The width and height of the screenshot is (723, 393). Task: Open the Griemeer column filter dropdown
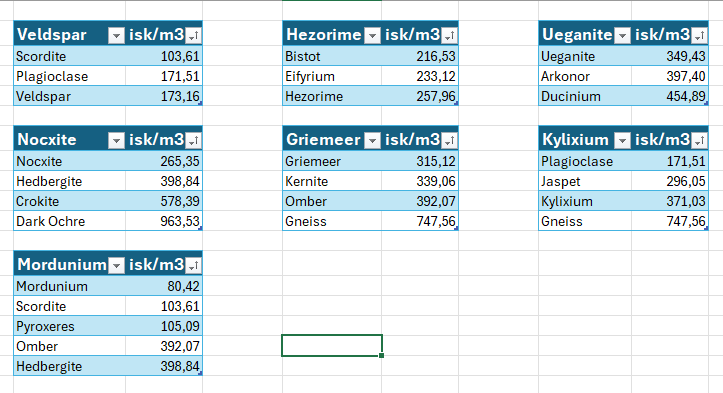pyautogui.click(x=372, y=141)
